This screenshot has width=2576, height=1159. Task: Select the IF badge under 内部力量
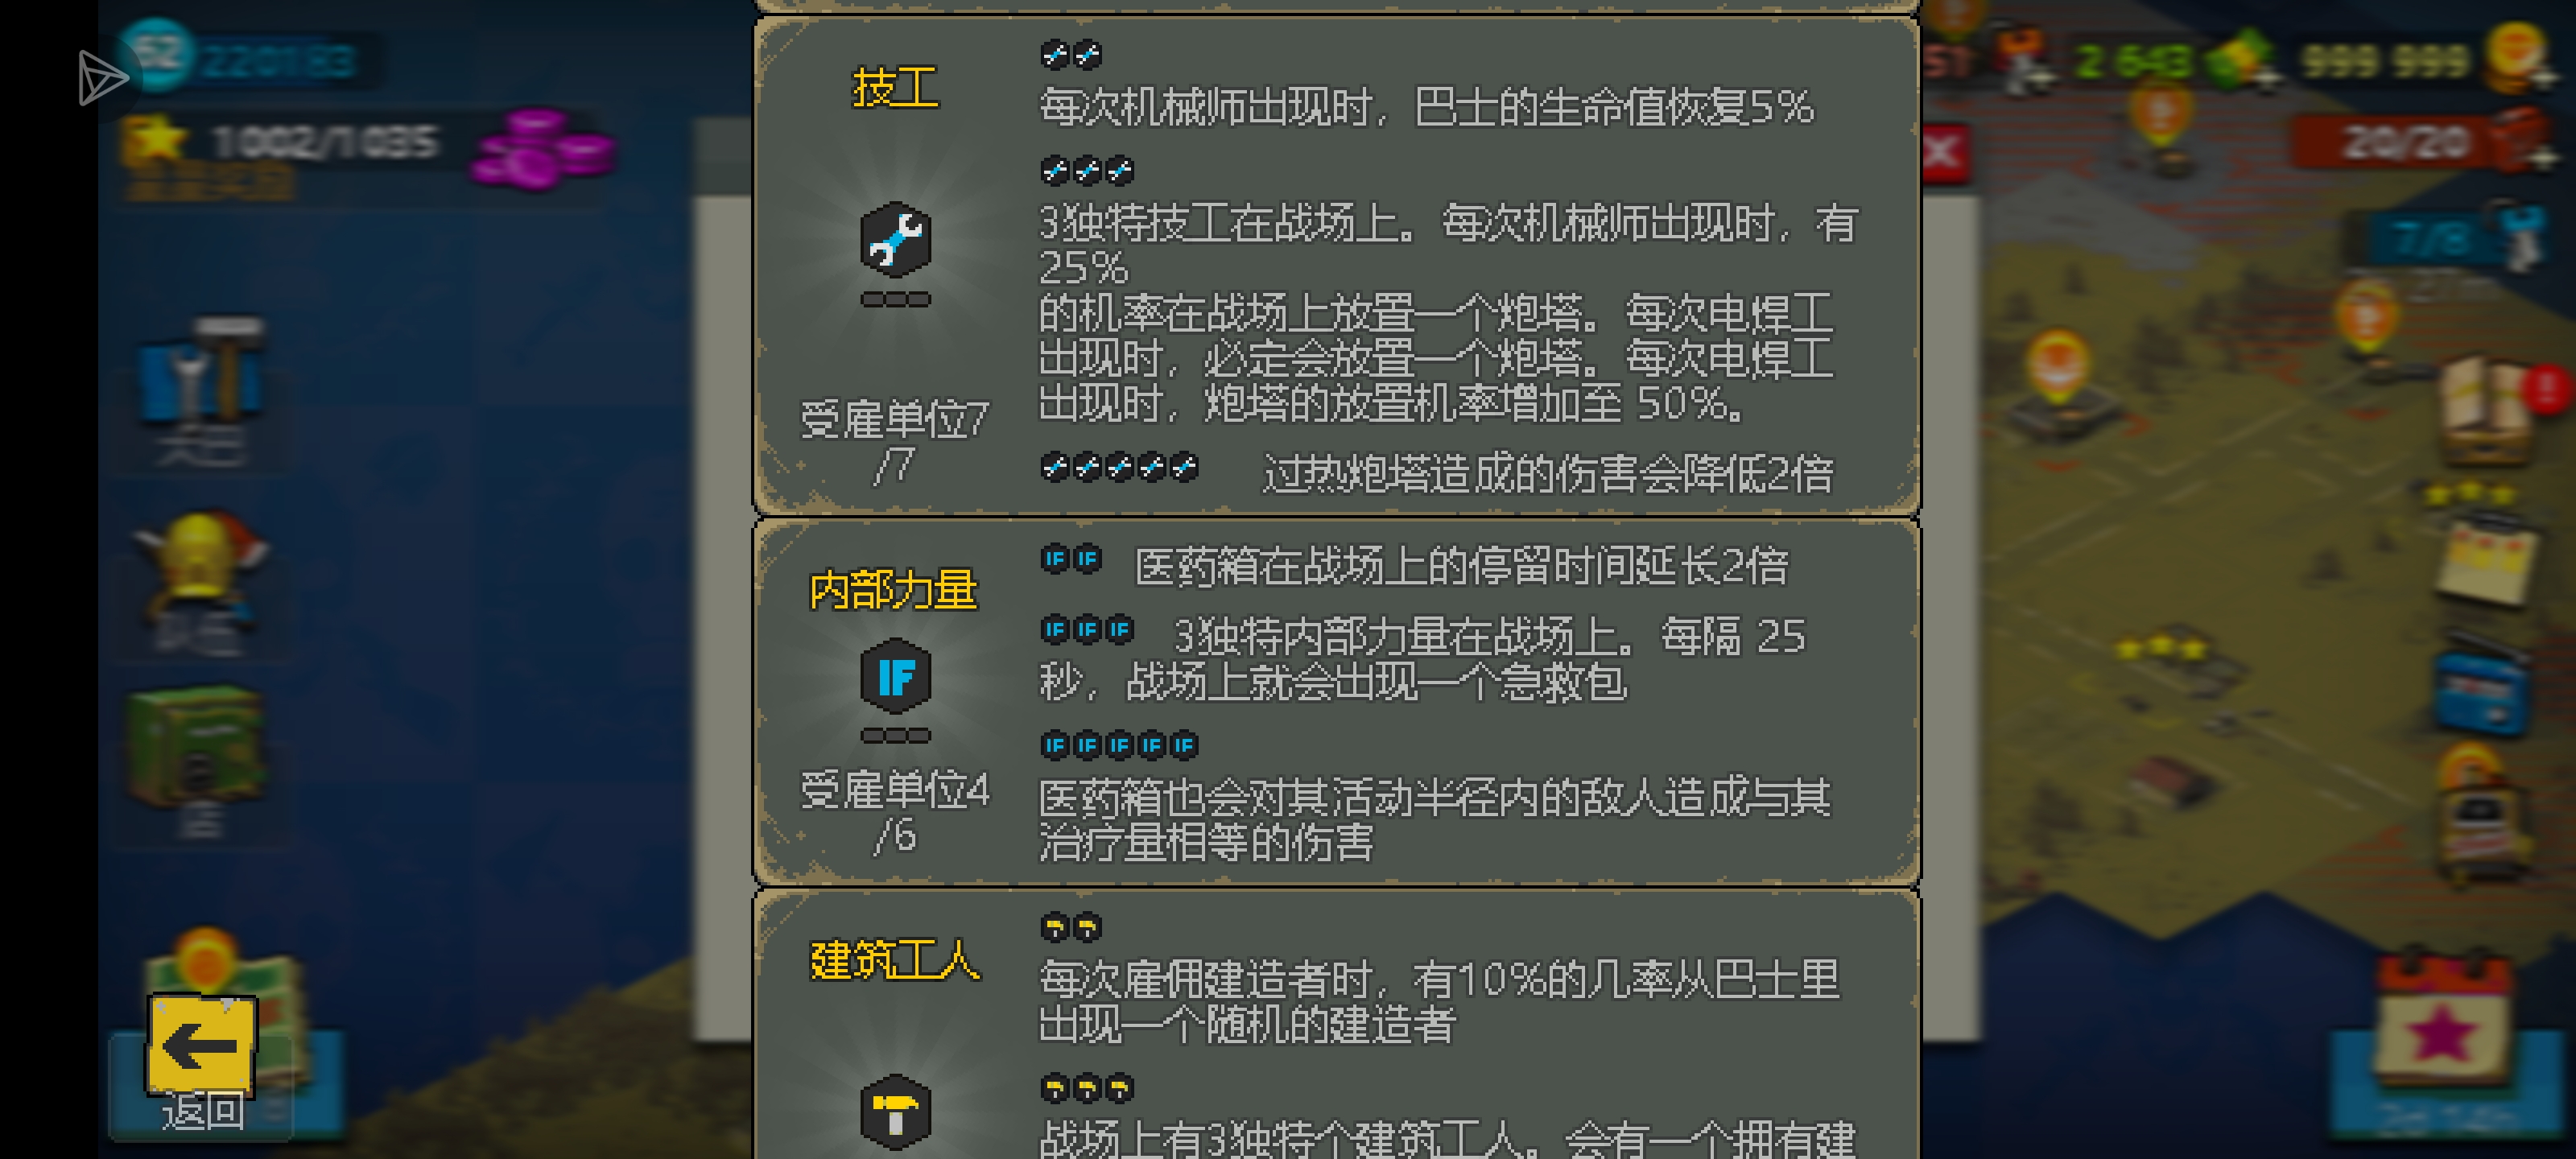[895, 677]
